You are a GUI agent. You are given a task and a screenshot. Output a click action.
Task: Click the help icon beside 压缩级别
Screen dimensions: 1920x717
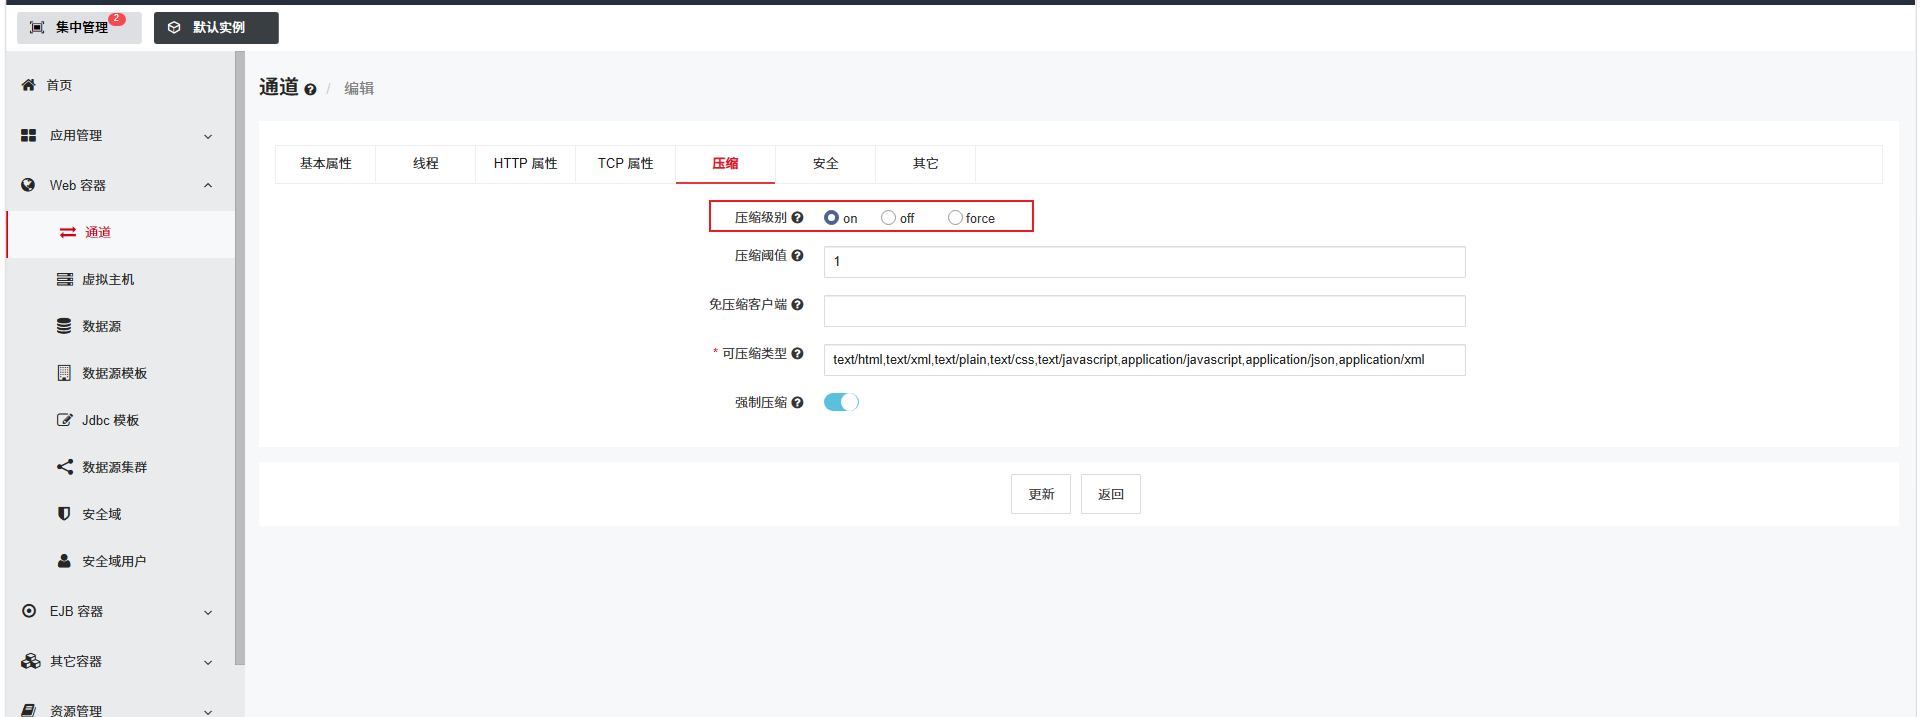tap(797, 217)
